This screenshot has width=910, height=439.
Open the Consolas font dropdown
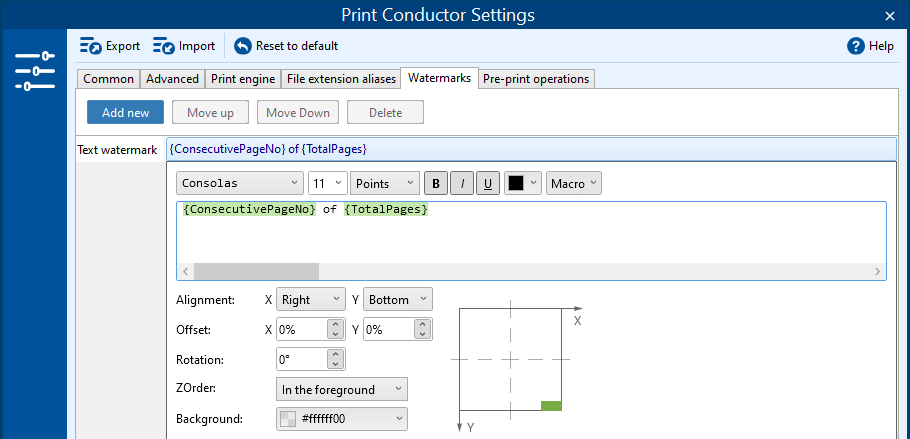coord(239,184)
